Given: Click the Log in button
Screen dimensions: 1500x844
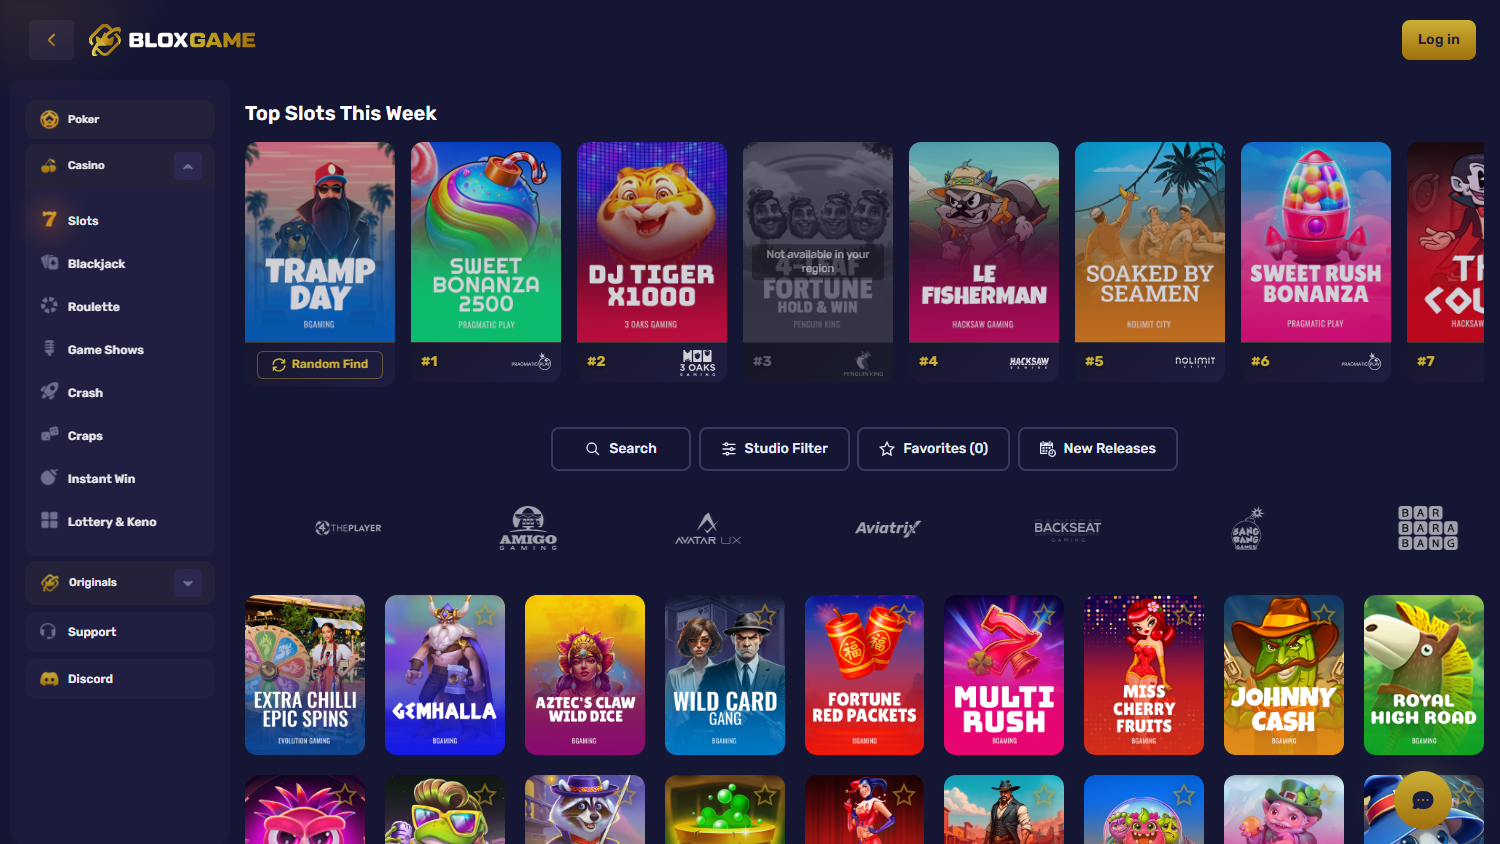Looking at the screenshot, I should pyautogui.click(x=1438, y=40).
